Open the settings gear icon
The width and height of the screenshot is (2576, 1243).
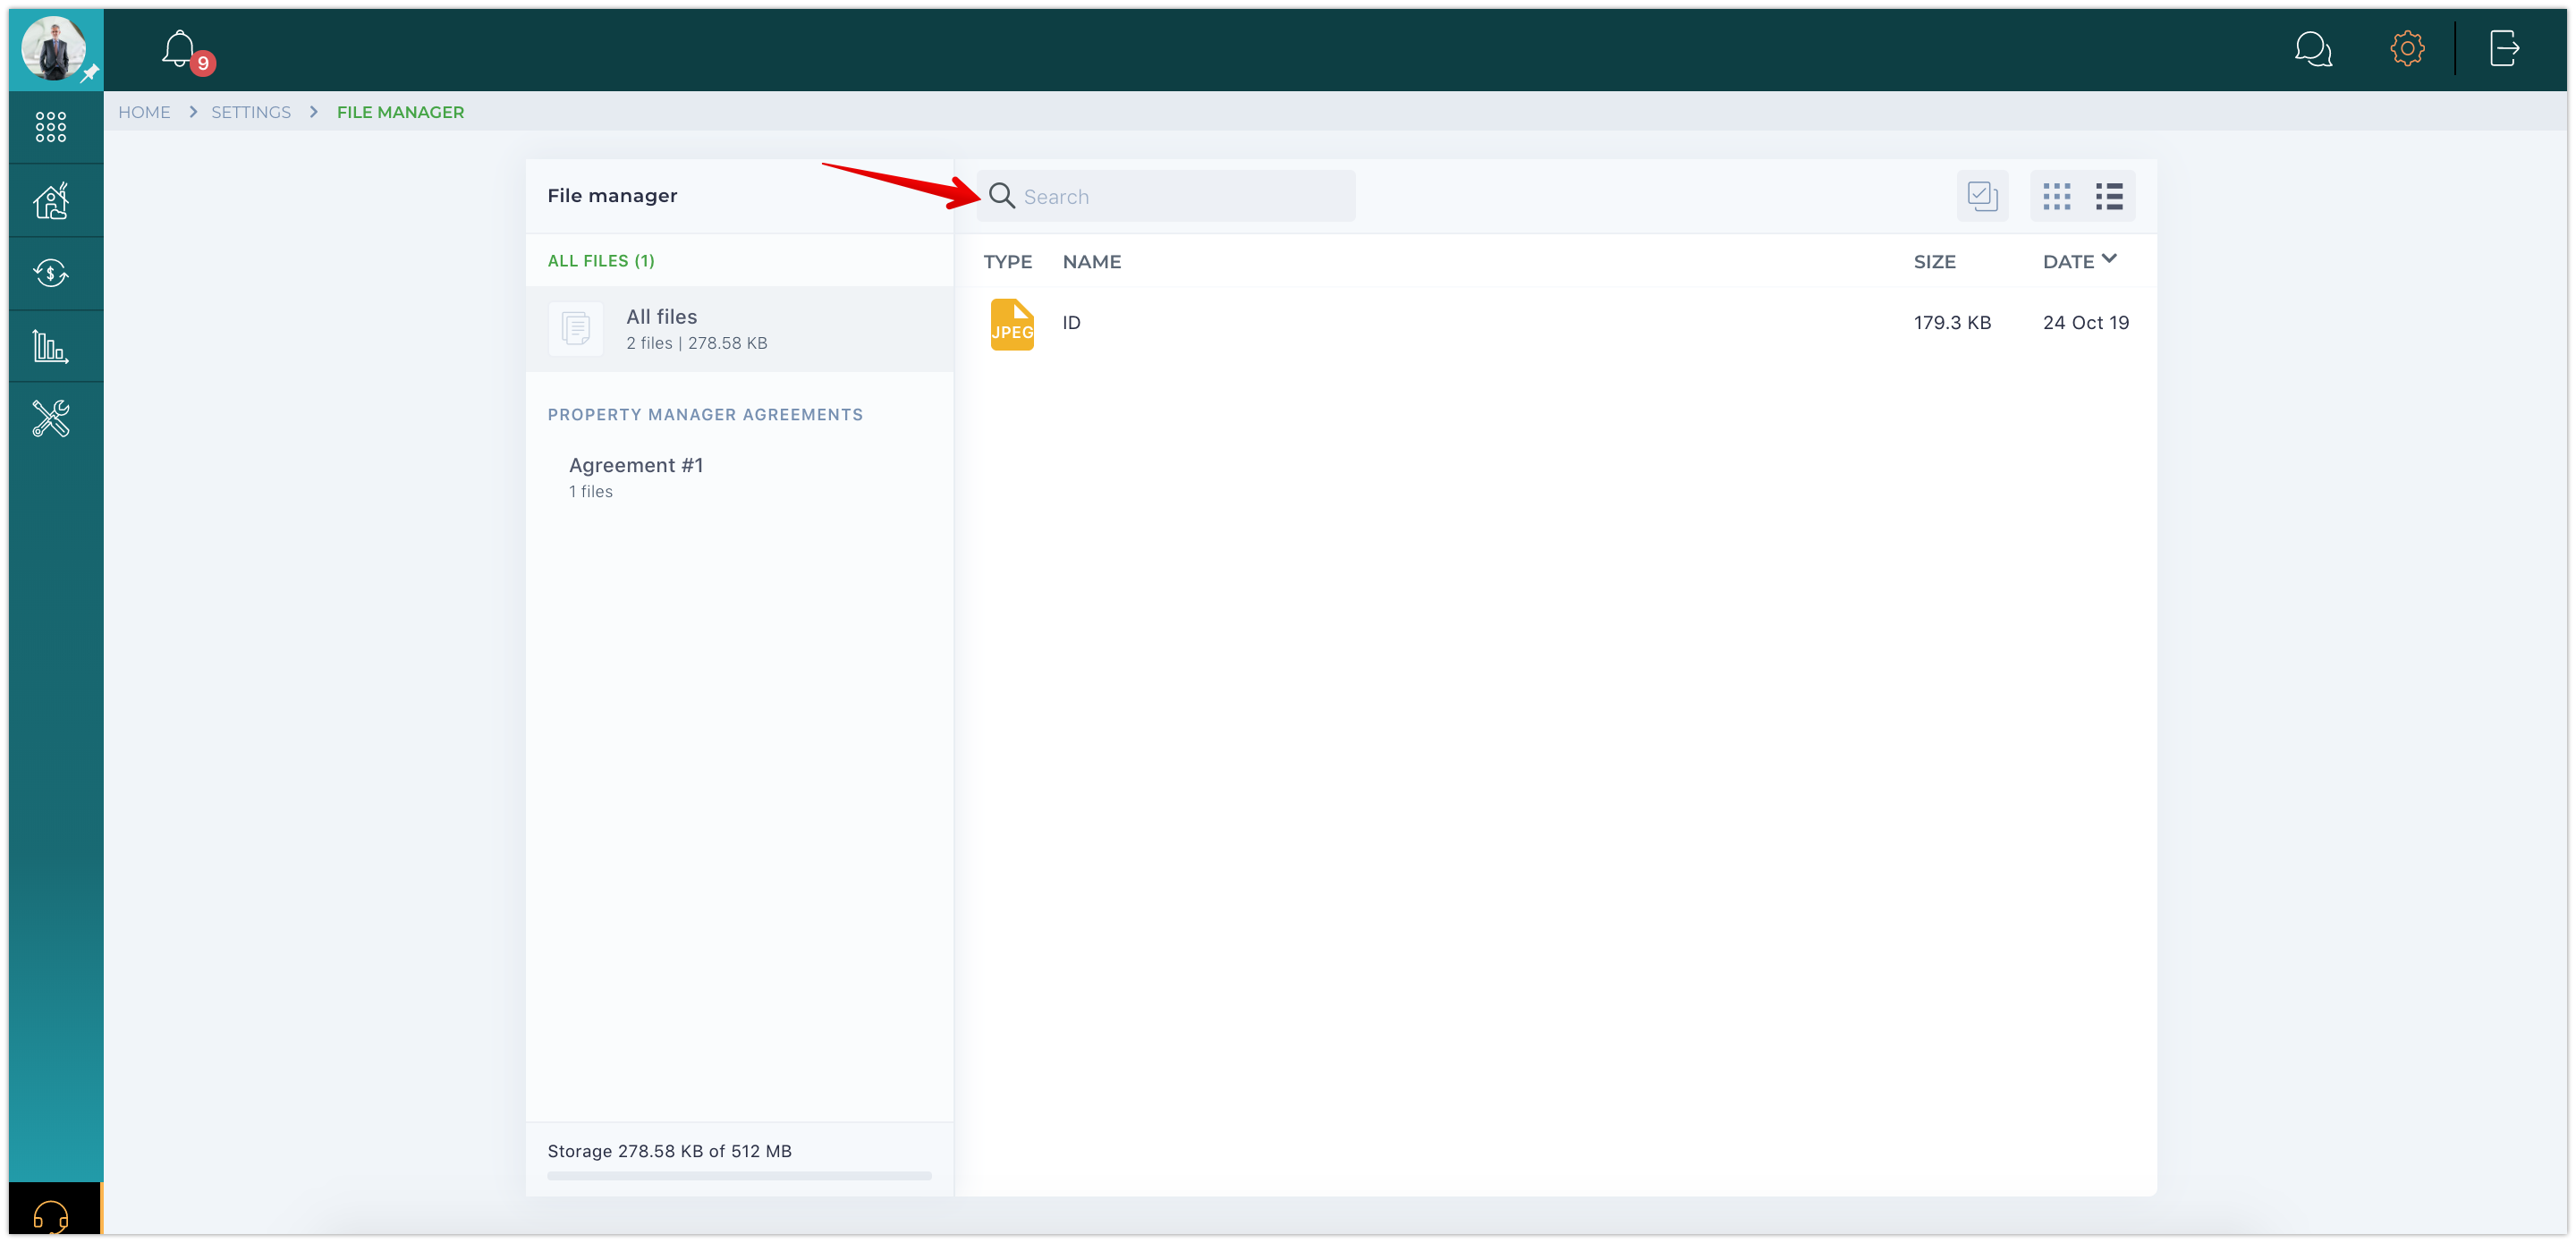click(x=2407, y=48)
